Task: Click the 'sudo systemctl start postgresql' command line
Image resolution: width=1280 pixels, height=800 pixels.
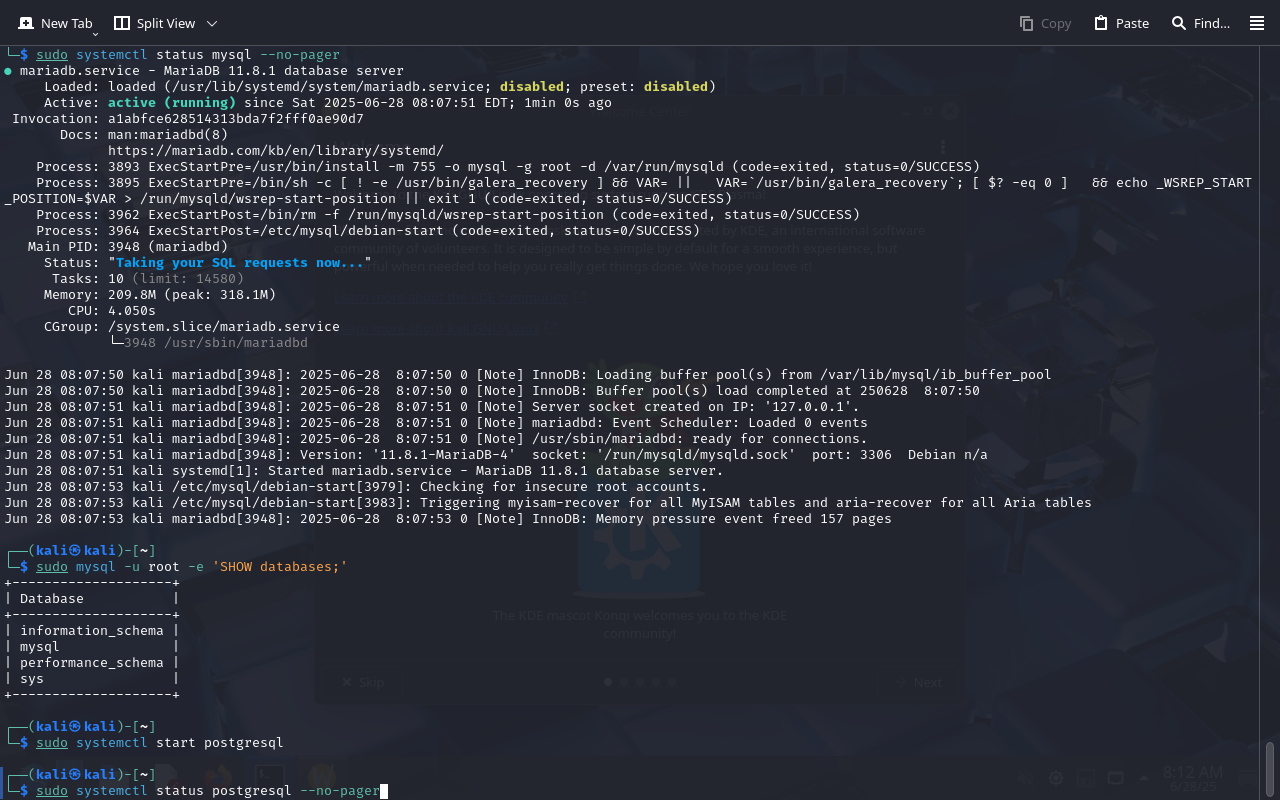Action: pos(160,743)
